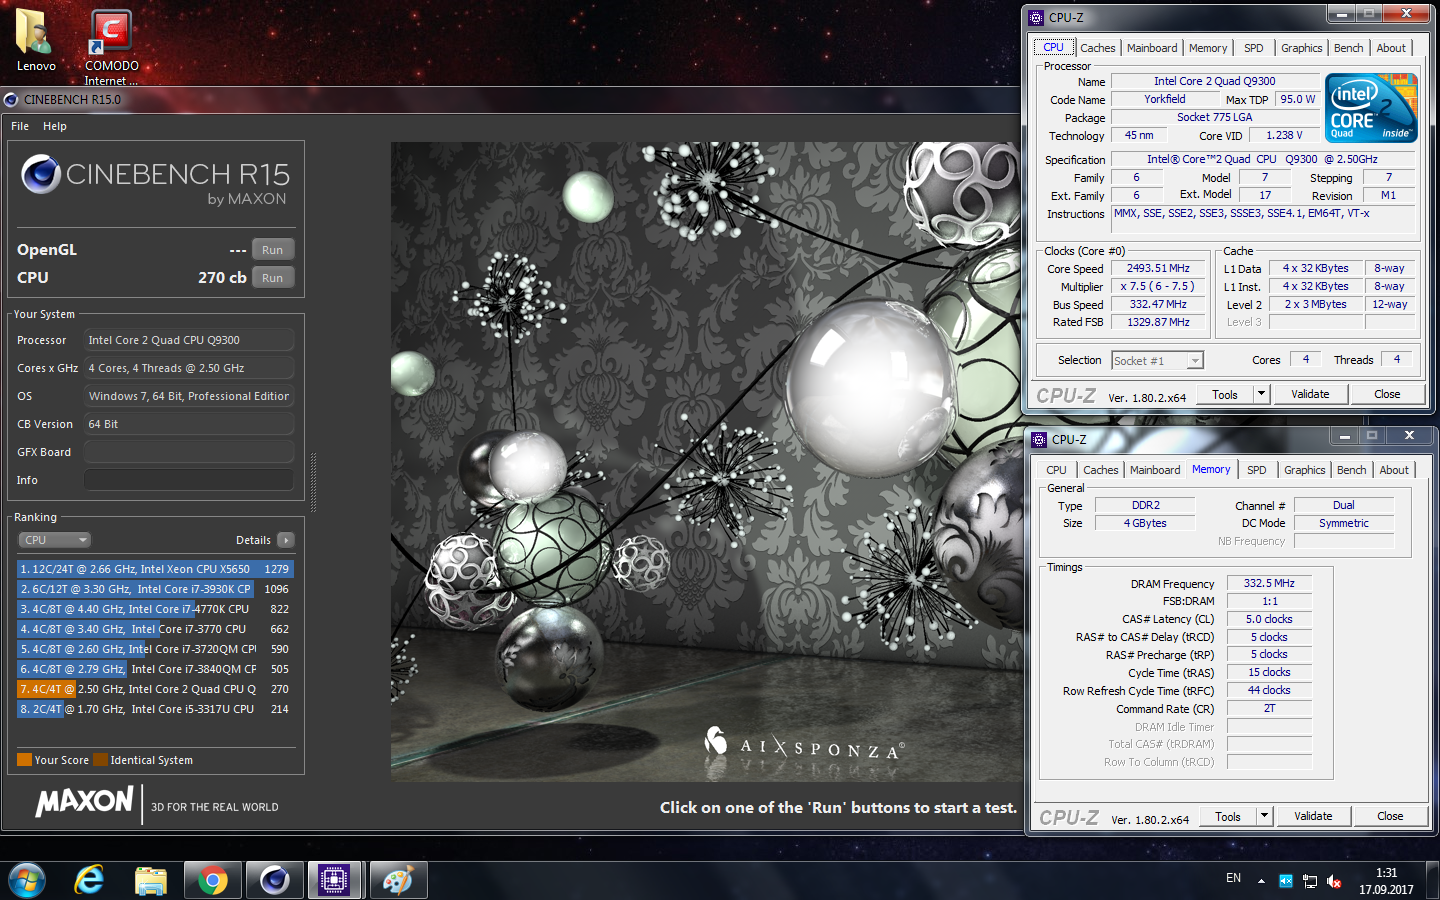
Task: Click the Cinebench R15 sphere logo
Action: click(41, 174)
